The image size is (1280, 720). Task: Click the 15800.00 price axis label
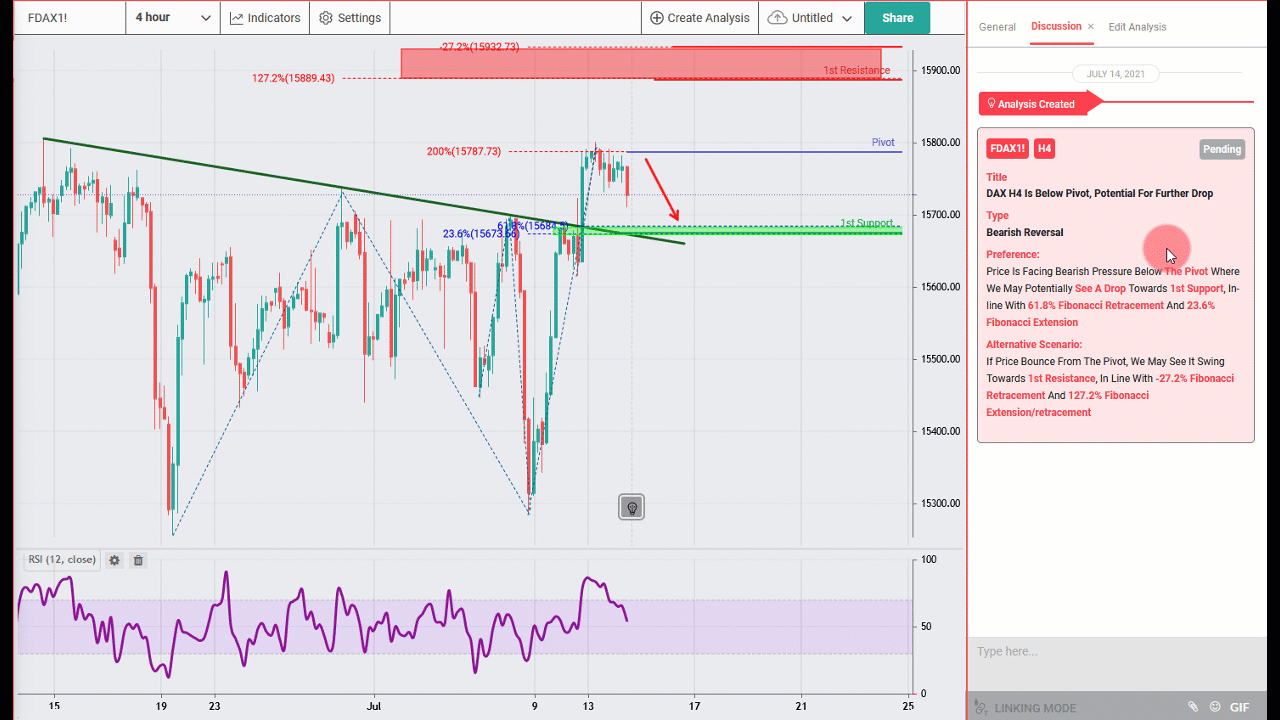(x=942, y=142)
